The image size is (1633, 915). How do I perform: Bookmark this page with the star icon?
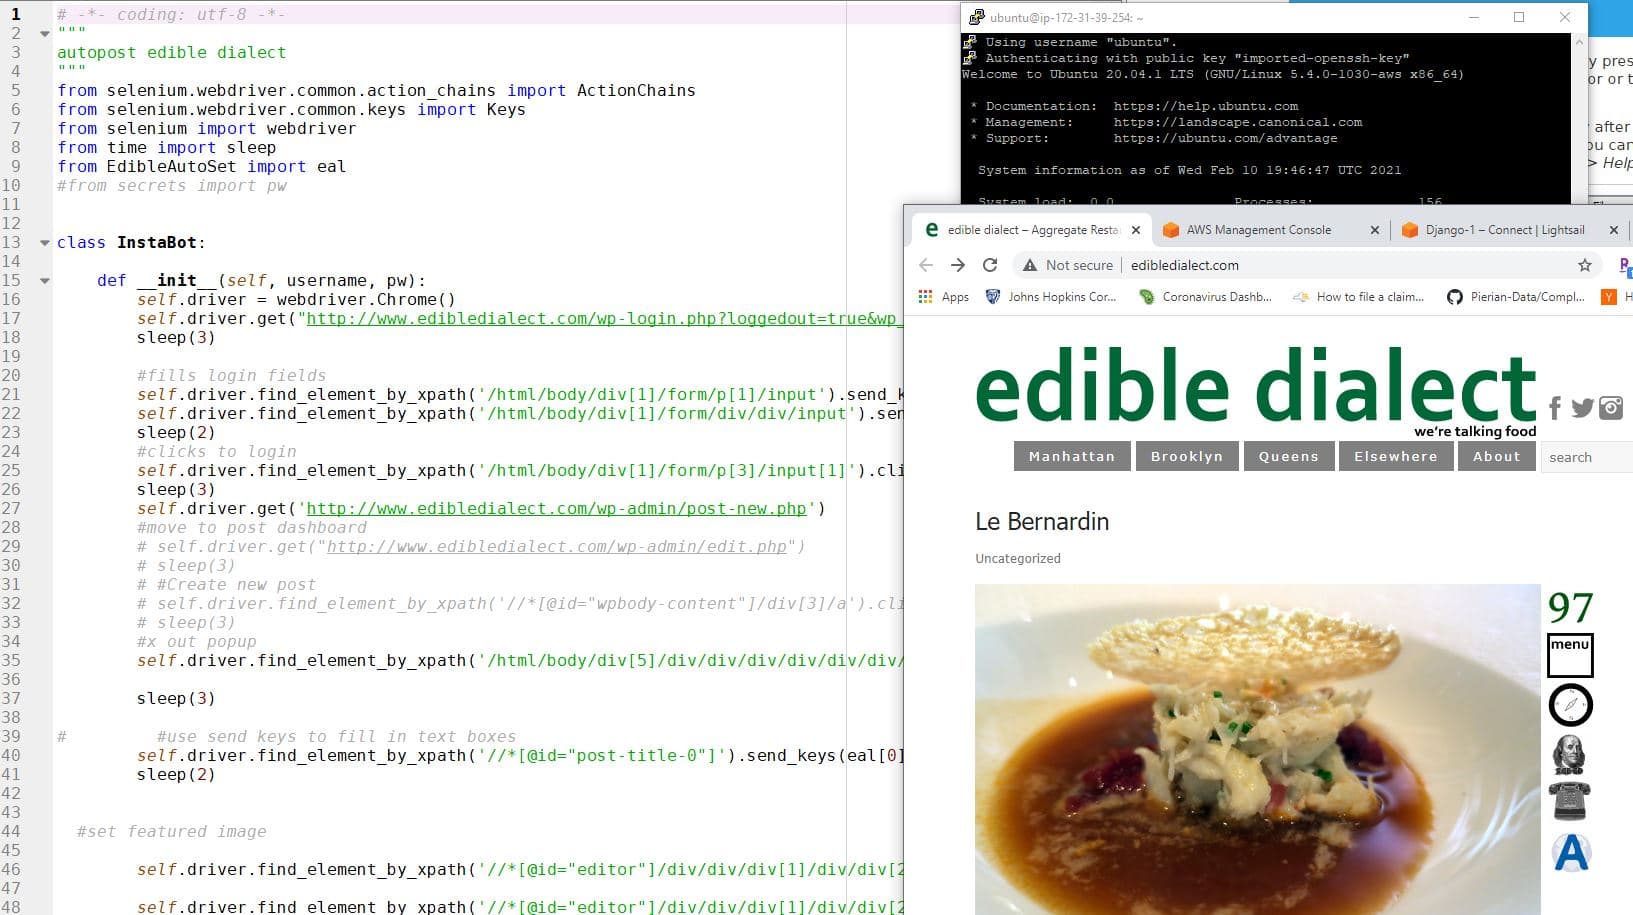[1584, 265]
